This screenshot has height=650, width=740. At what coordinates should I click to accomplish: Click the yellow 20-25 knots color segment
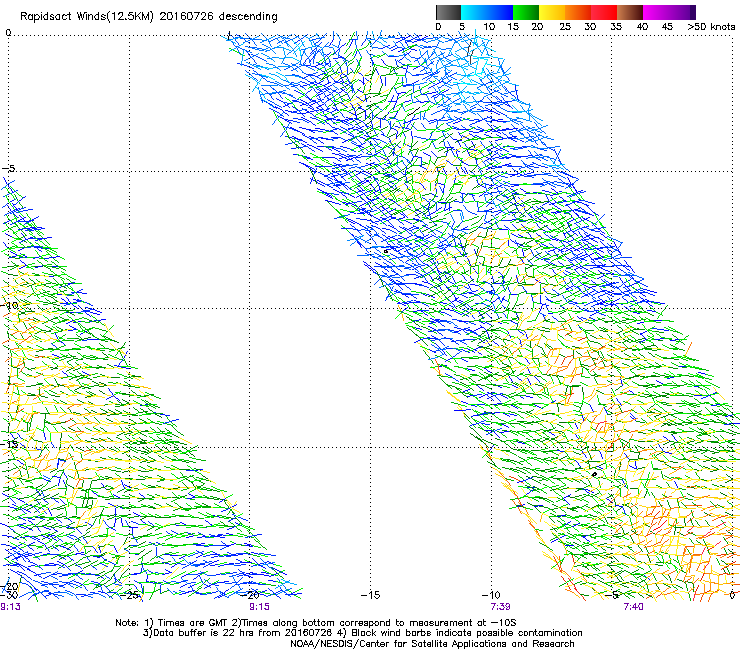point(552,12)
